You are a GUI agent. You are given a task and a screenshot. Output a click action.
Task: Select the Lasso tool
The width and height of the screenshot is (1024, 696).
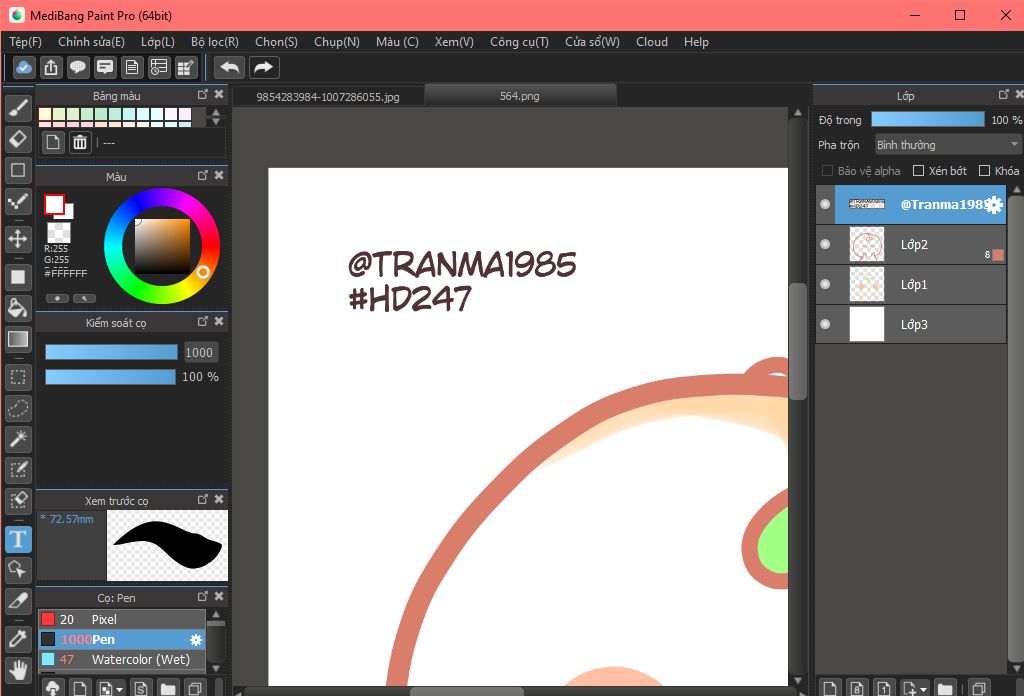click(18, 408)
